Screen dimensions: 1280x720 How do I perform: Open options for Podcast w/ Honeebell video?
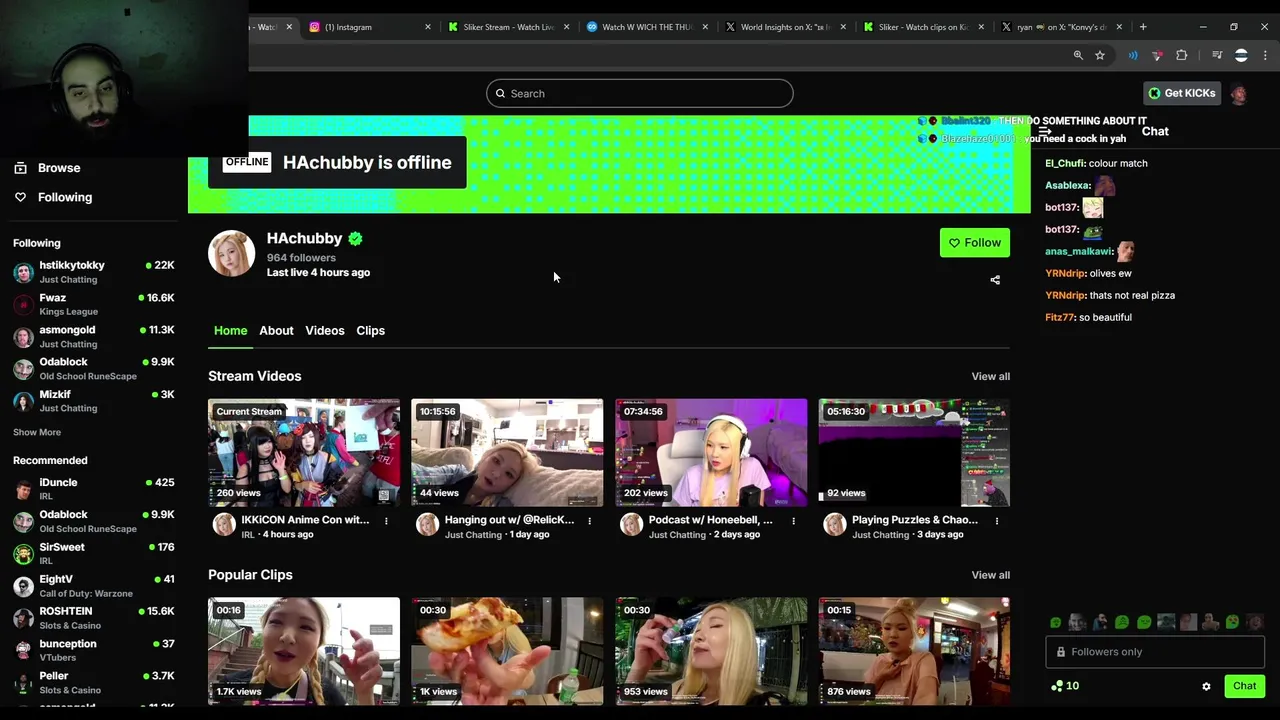(x=794, y=521)
